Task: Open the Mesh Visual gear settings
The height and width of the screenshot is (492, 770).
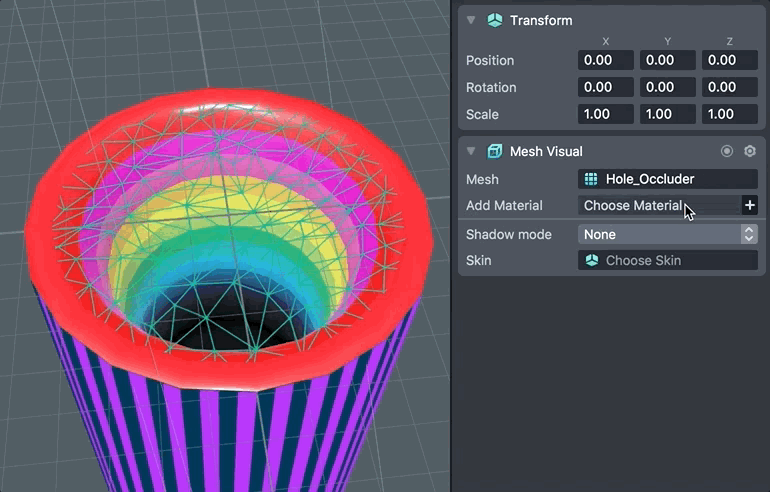Action: [x=750, y=151]
